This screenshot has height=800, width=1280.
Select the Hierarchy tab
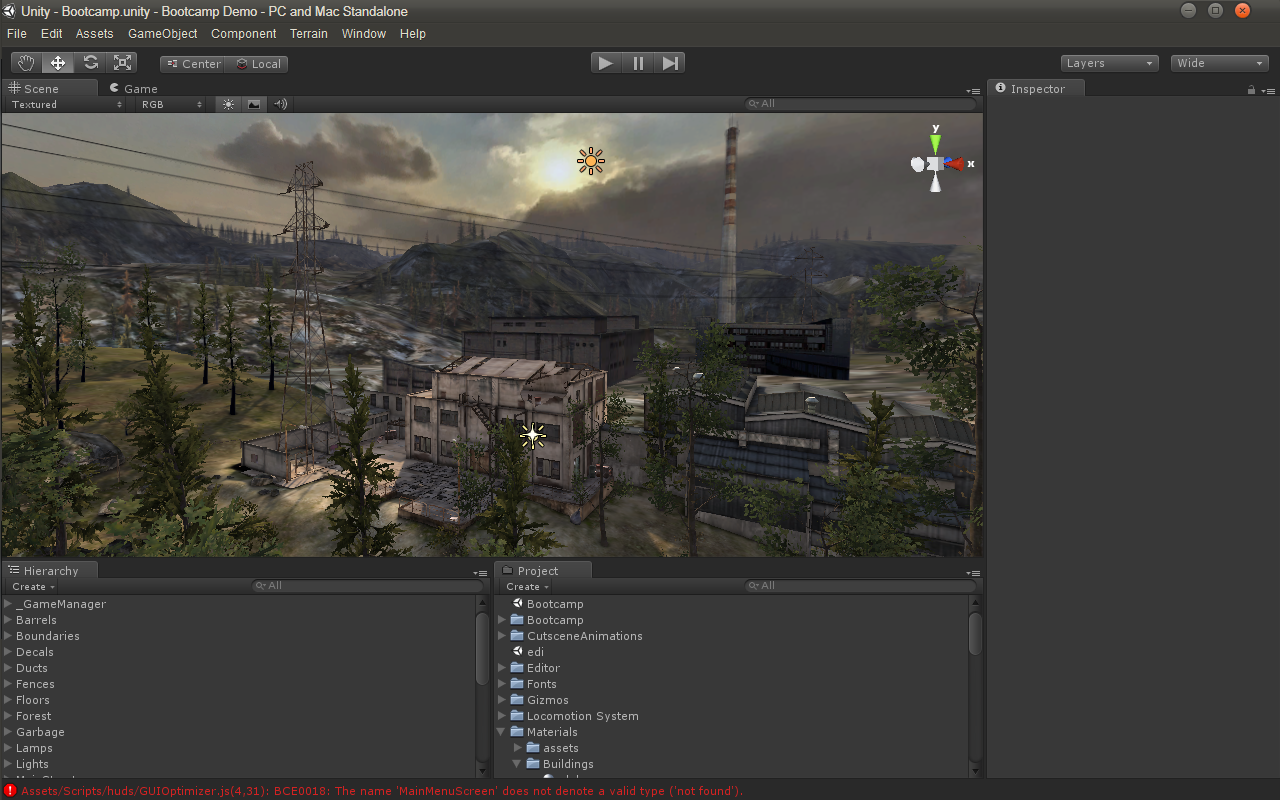point(50,570)
